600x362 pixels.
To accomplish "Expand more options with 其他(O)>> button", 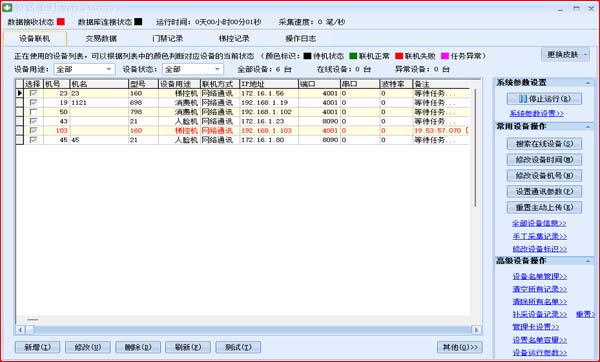I will coord(460,347).
